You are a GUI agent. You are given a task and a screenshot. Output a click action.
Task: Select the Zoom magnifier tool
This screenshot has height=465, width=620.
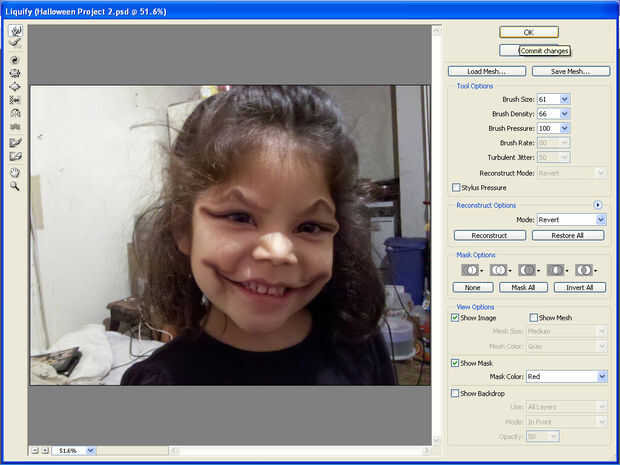15,186
